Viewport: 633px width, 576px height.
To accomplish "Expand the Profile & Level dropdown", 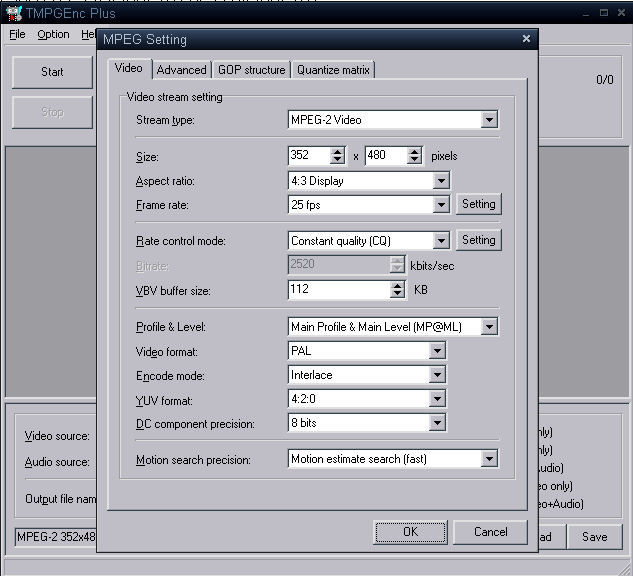I will [489, 327].
